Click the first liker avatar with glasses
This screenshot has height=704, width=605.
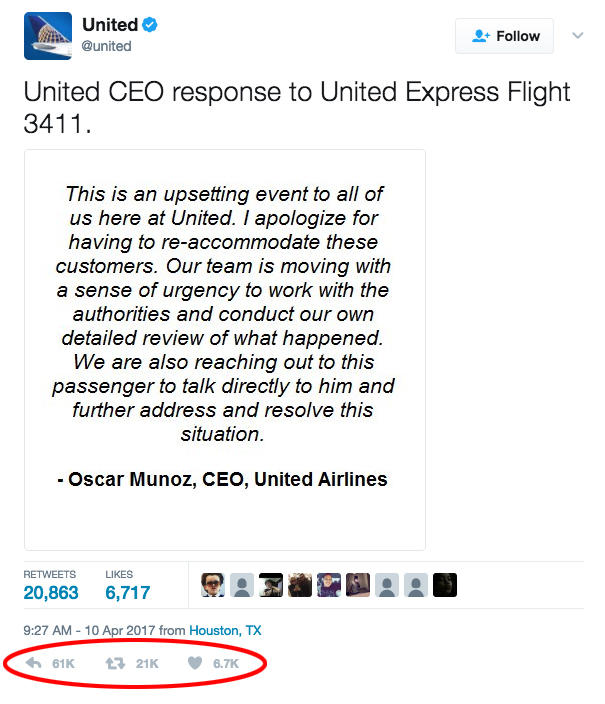pyautogui.click(x=212, y=585)
